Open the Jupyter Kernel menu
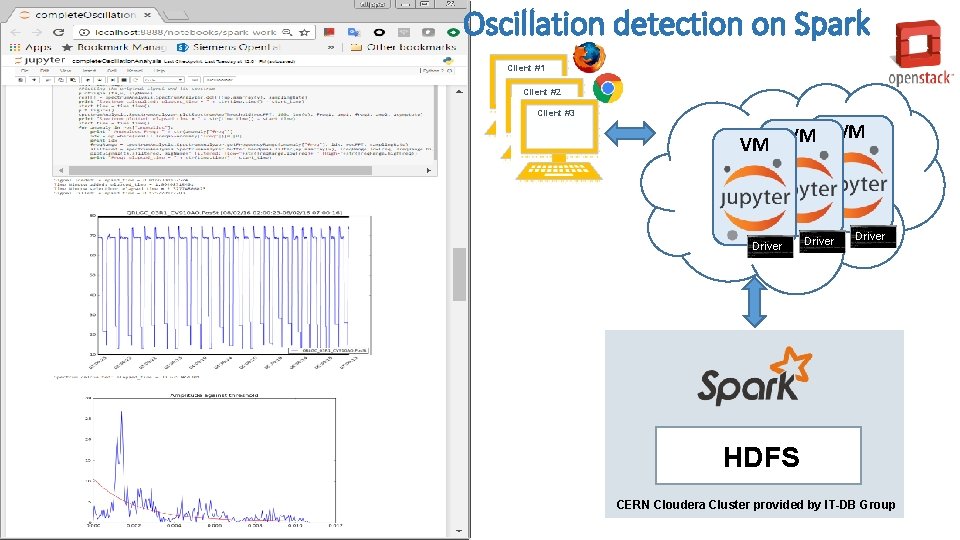960x540 pixels. (x=135, y=70)
